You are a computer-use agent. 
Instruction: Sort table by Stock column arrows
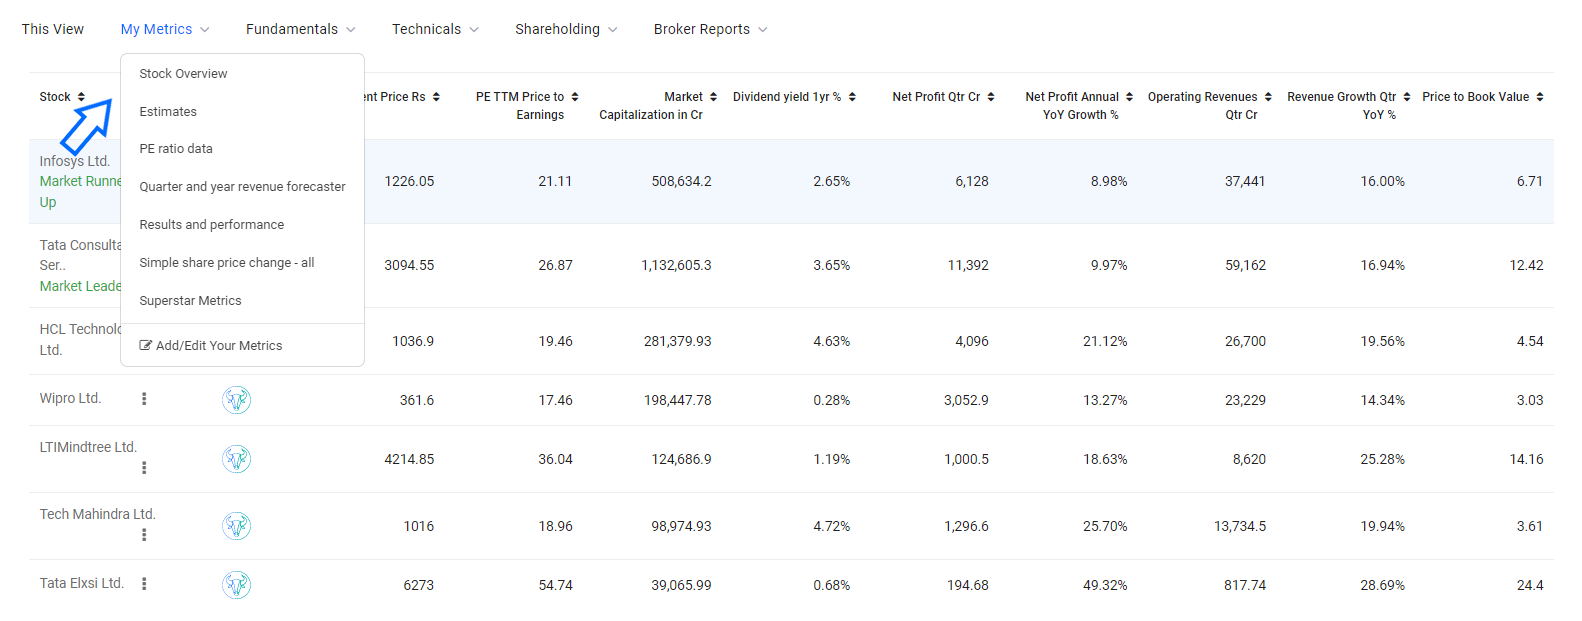point(81,97)
